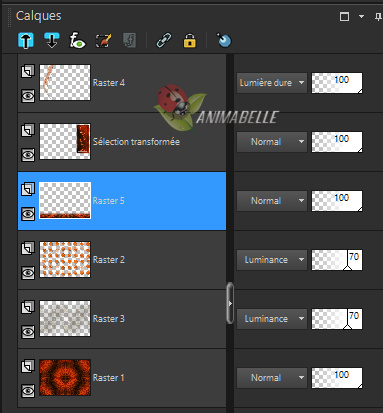383x413 pixels.
Task: Click the edit selection icon
Action: 103,41
